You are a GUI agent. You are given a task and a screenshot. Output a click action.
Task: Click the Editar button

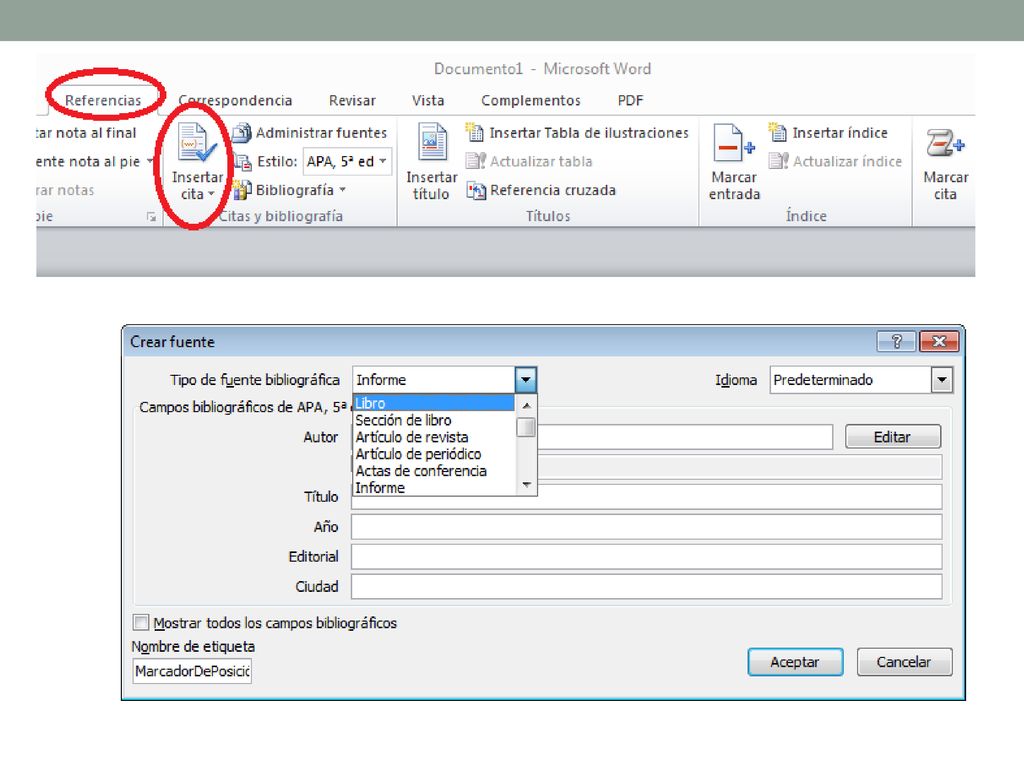click(x=893, y=437)
